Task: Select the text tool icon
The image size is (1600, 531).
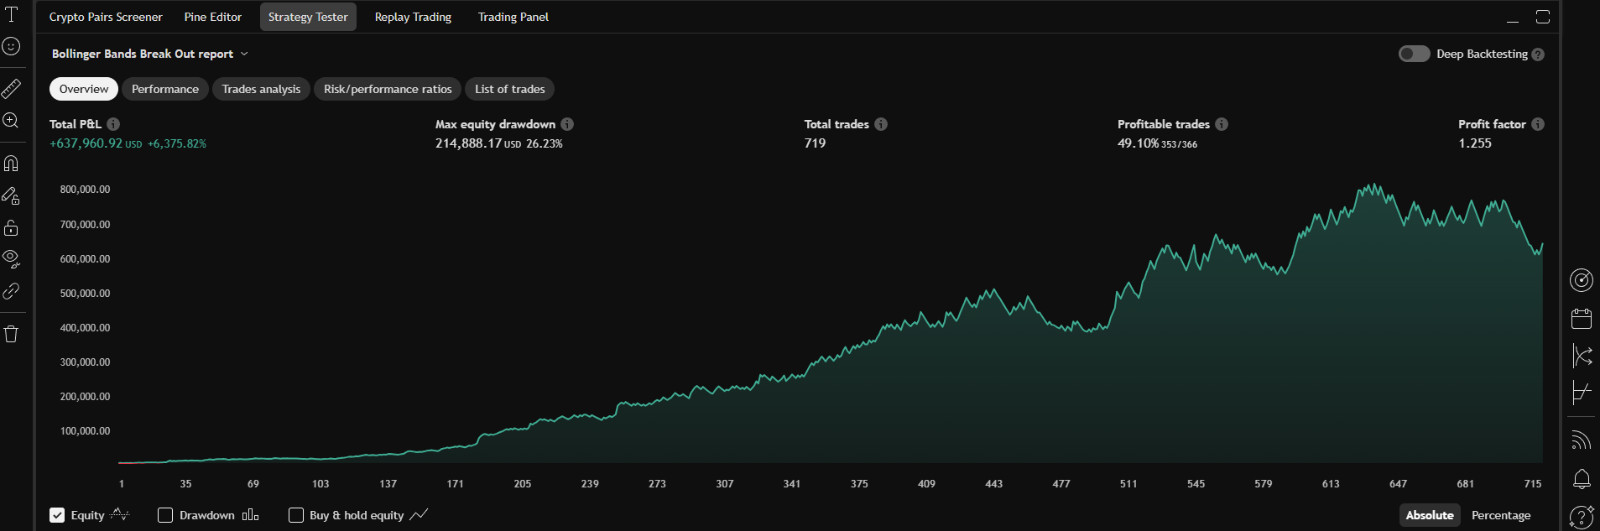Action: coord(11,15)
